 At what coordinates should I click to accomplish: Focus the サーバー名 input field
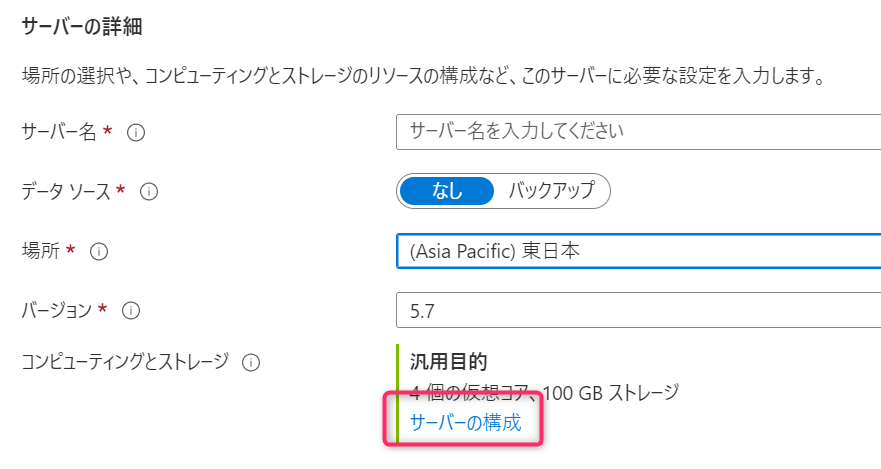tap(638, 132)
